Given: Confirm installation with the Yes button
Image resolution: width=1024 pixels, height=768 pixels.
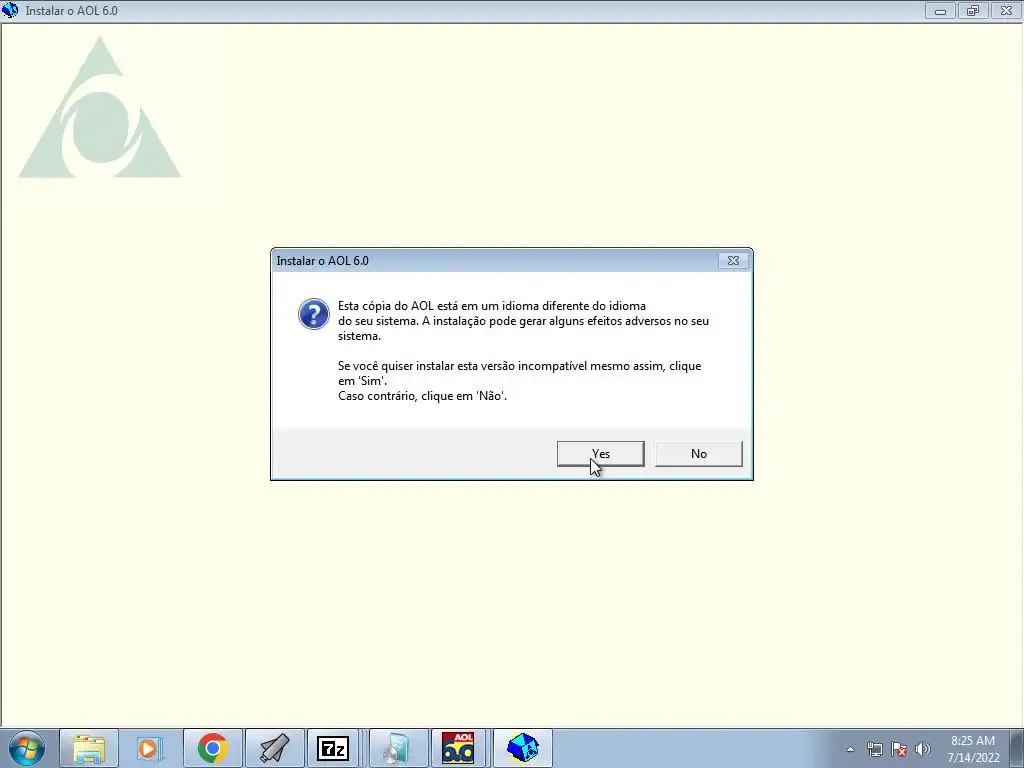Looking at the screenshot, I should coord(600,454).
